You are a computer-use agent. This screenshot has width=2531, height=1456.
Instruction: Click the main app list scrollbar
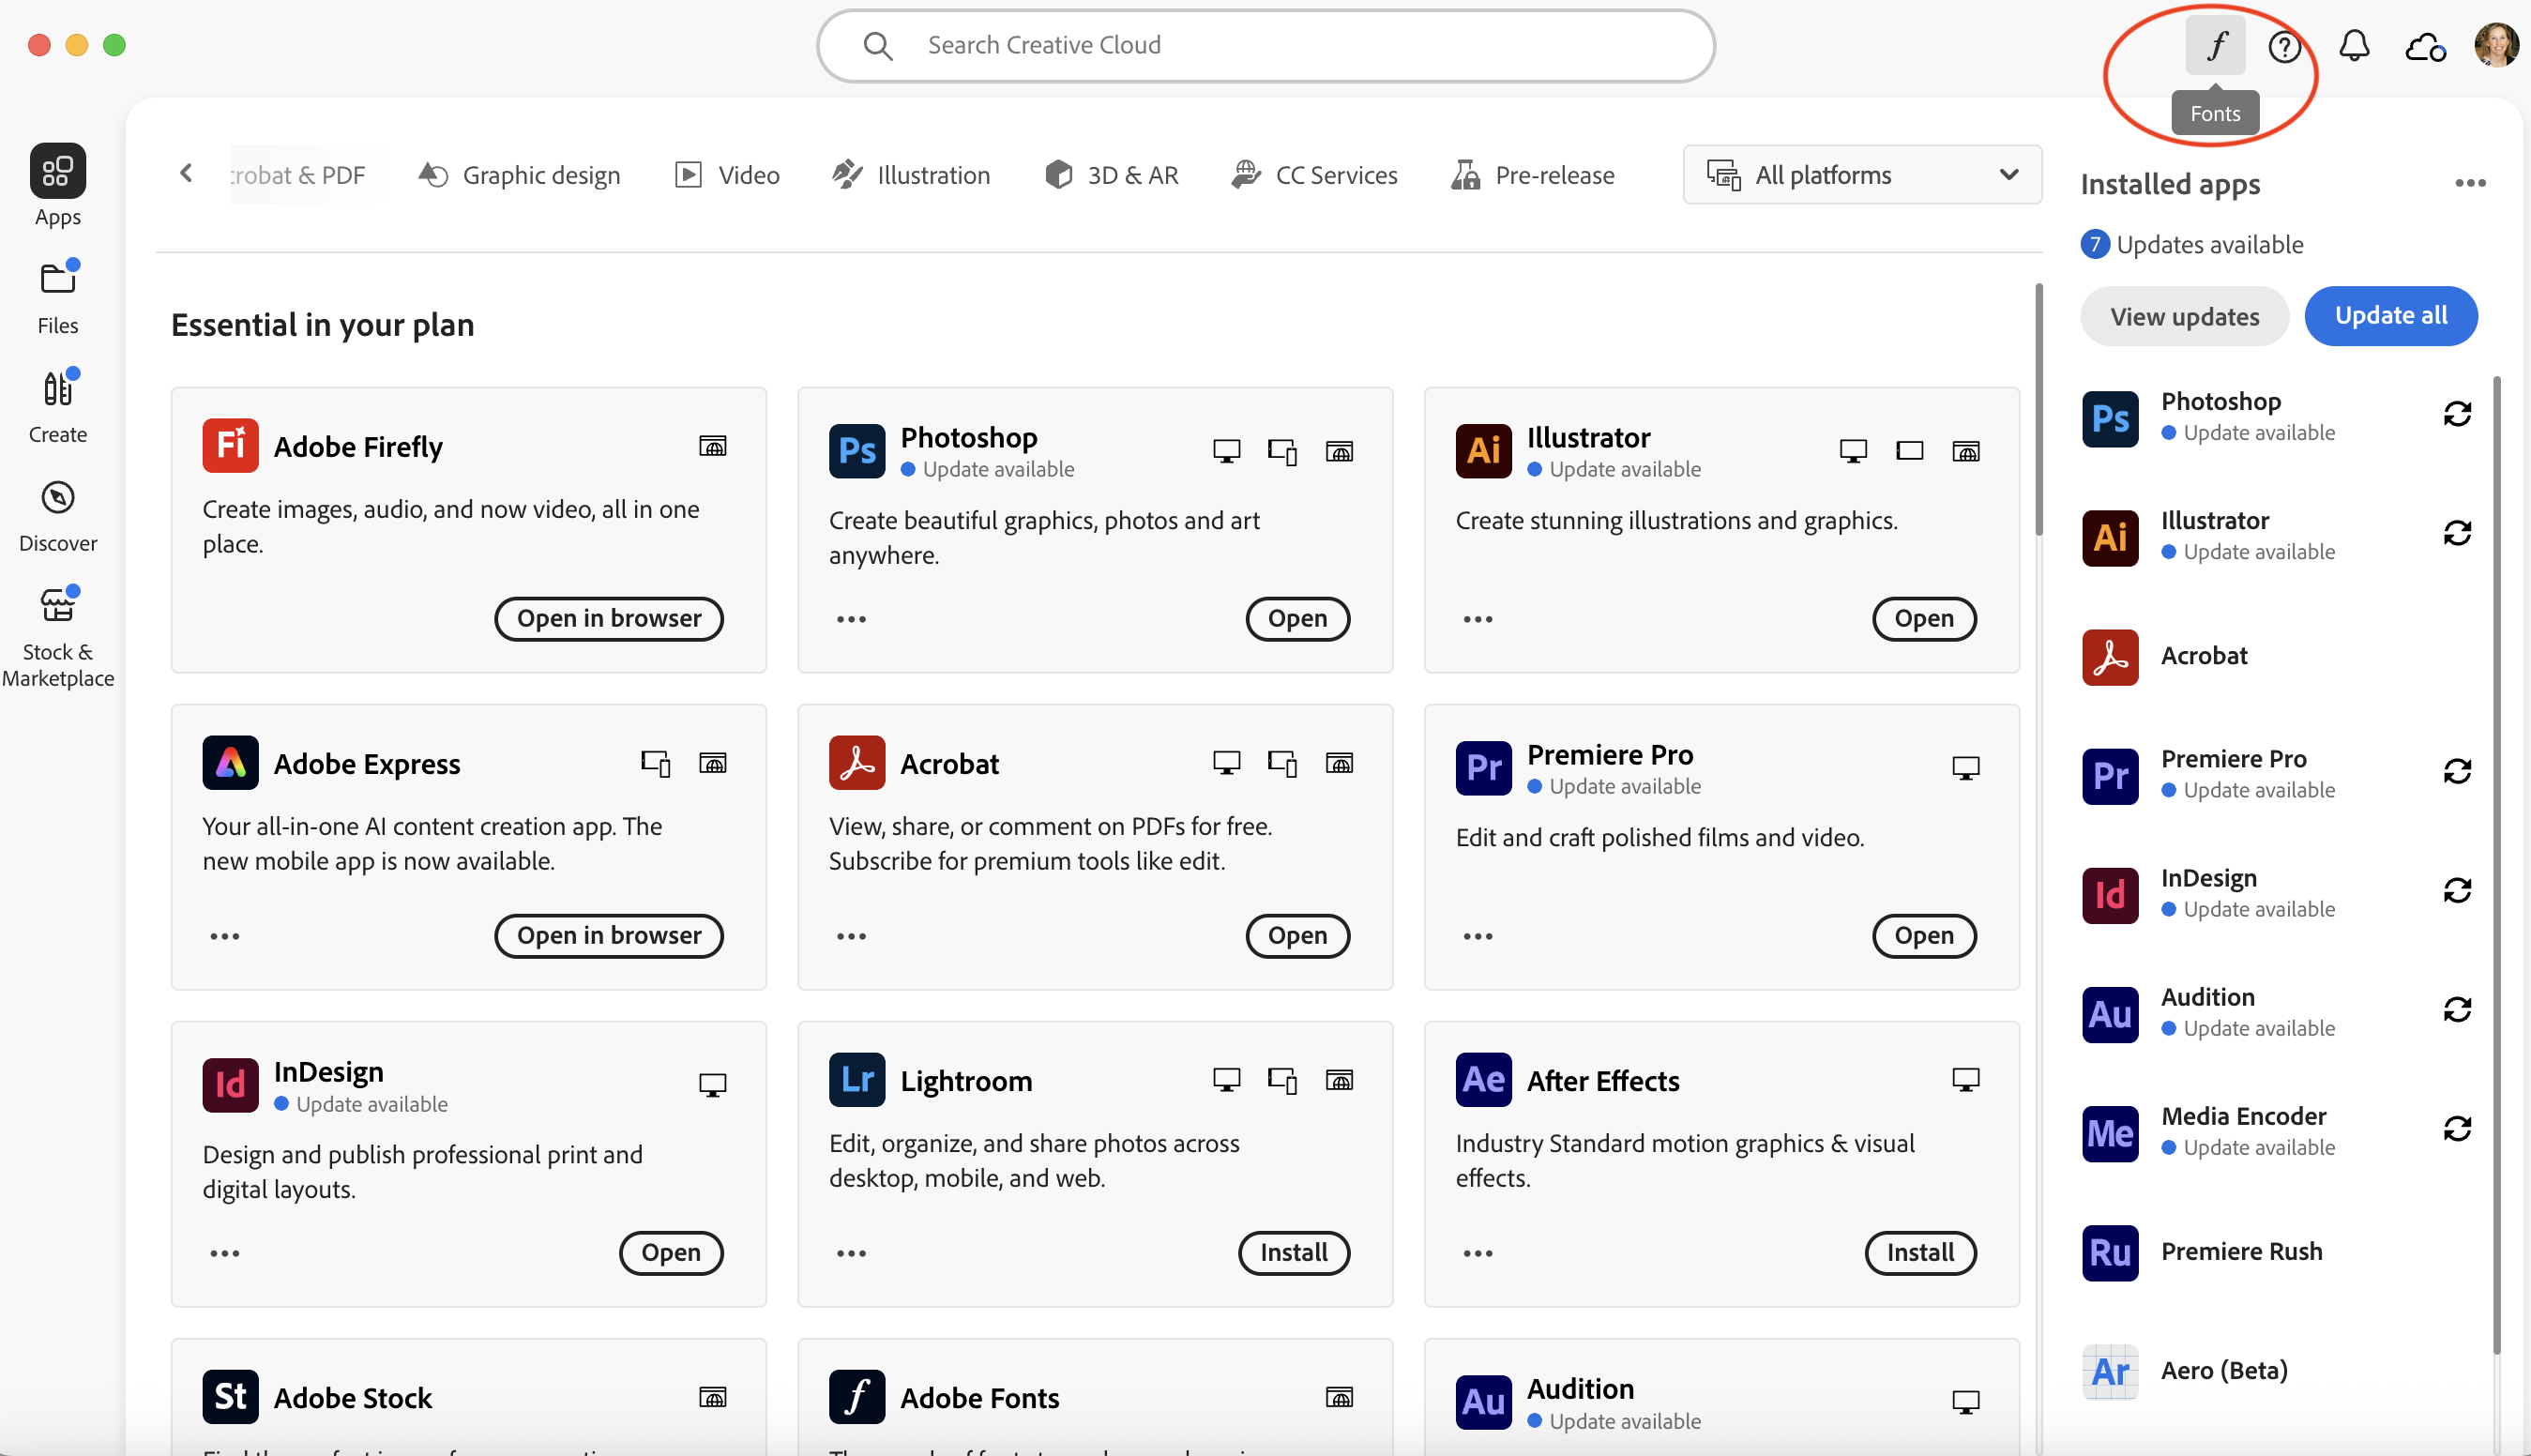coord(2038,410)
